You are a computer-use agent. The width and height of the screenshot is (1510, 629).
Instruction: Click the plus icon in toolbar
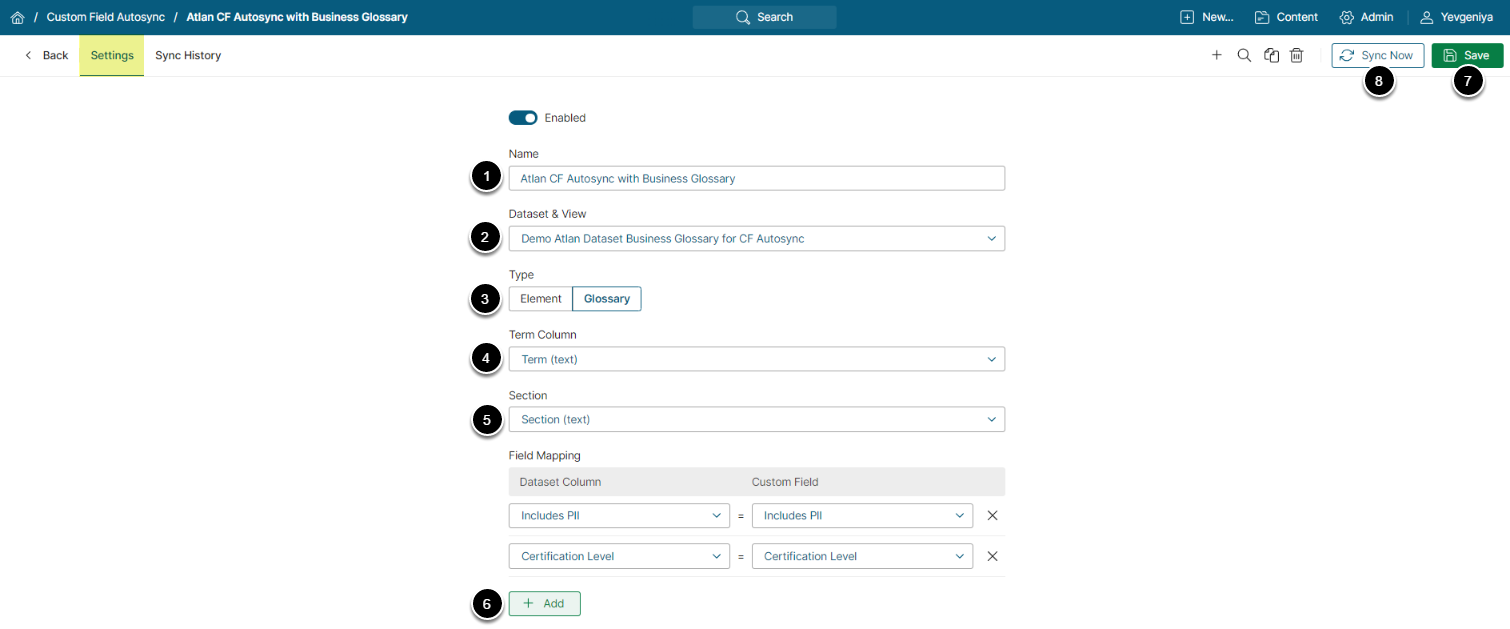(x=1217, y=56)
